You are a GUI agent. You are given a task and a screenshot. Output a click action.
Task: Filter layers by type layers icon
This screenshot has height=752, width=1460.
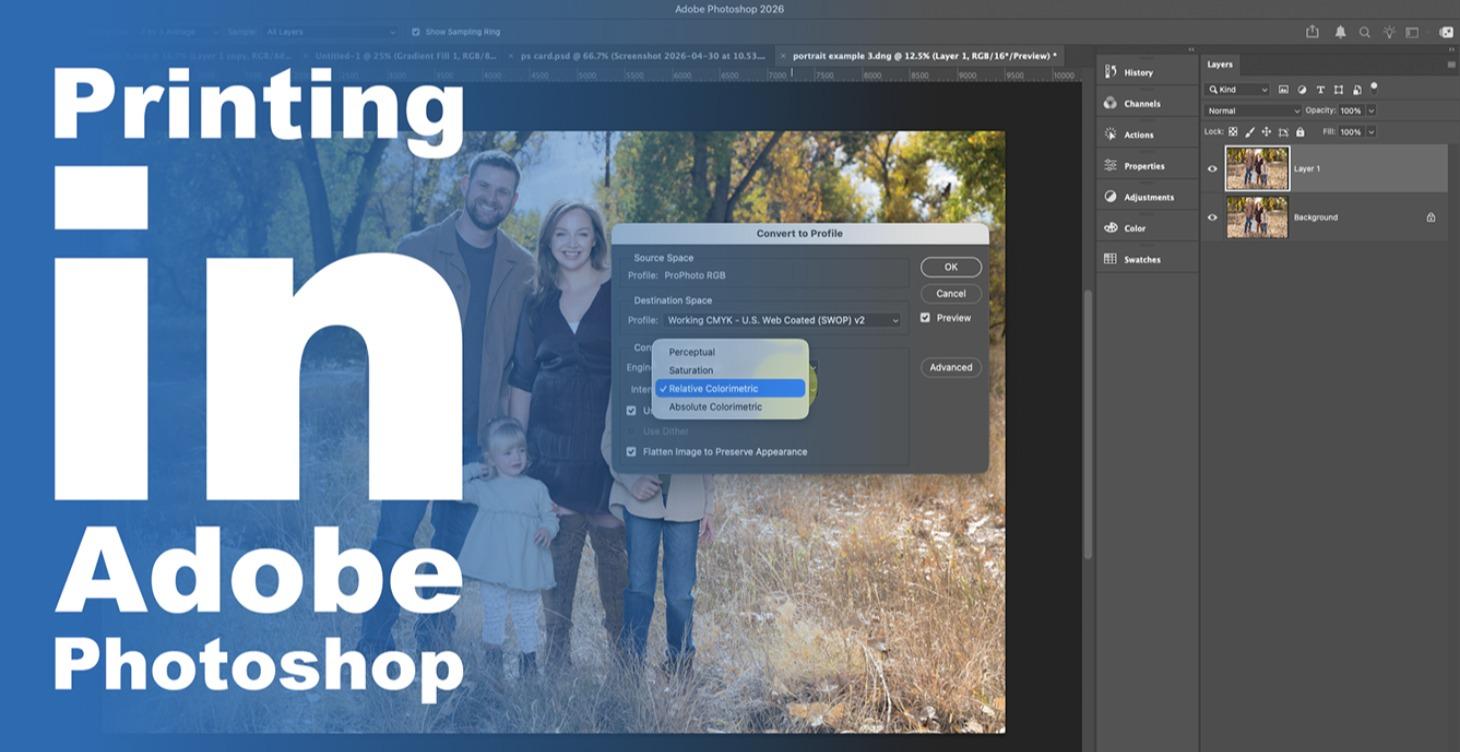coord(1320,90)
